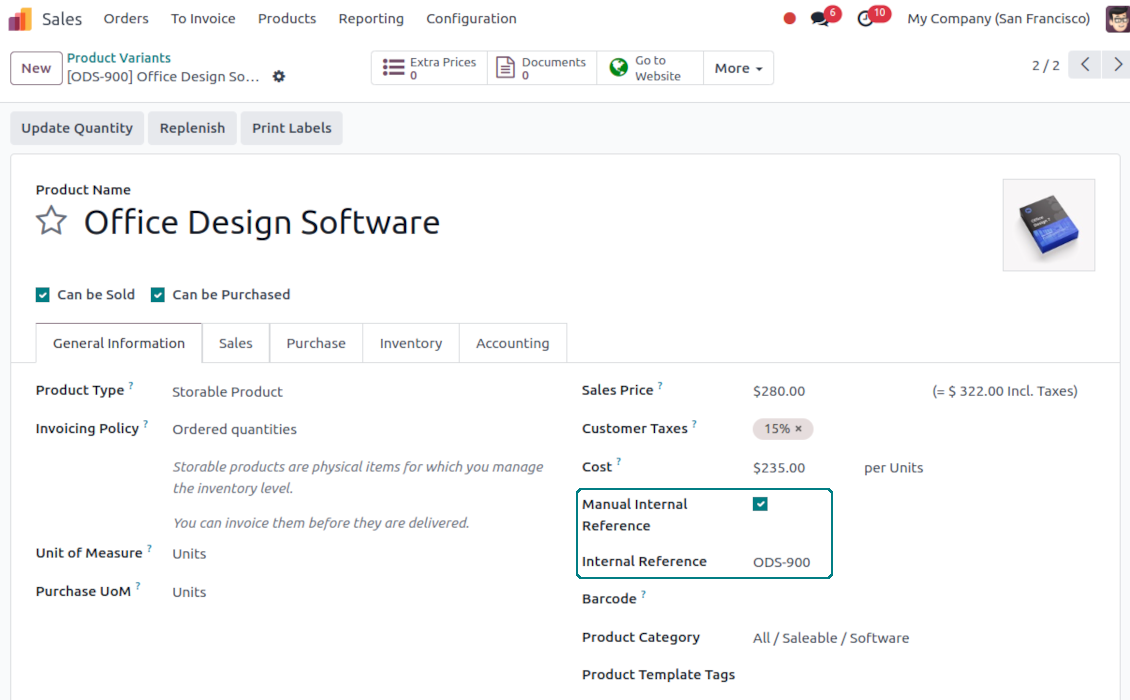Open the Product Category selection field
This screenshot has width=1130, height=700.
click(830, 638)
